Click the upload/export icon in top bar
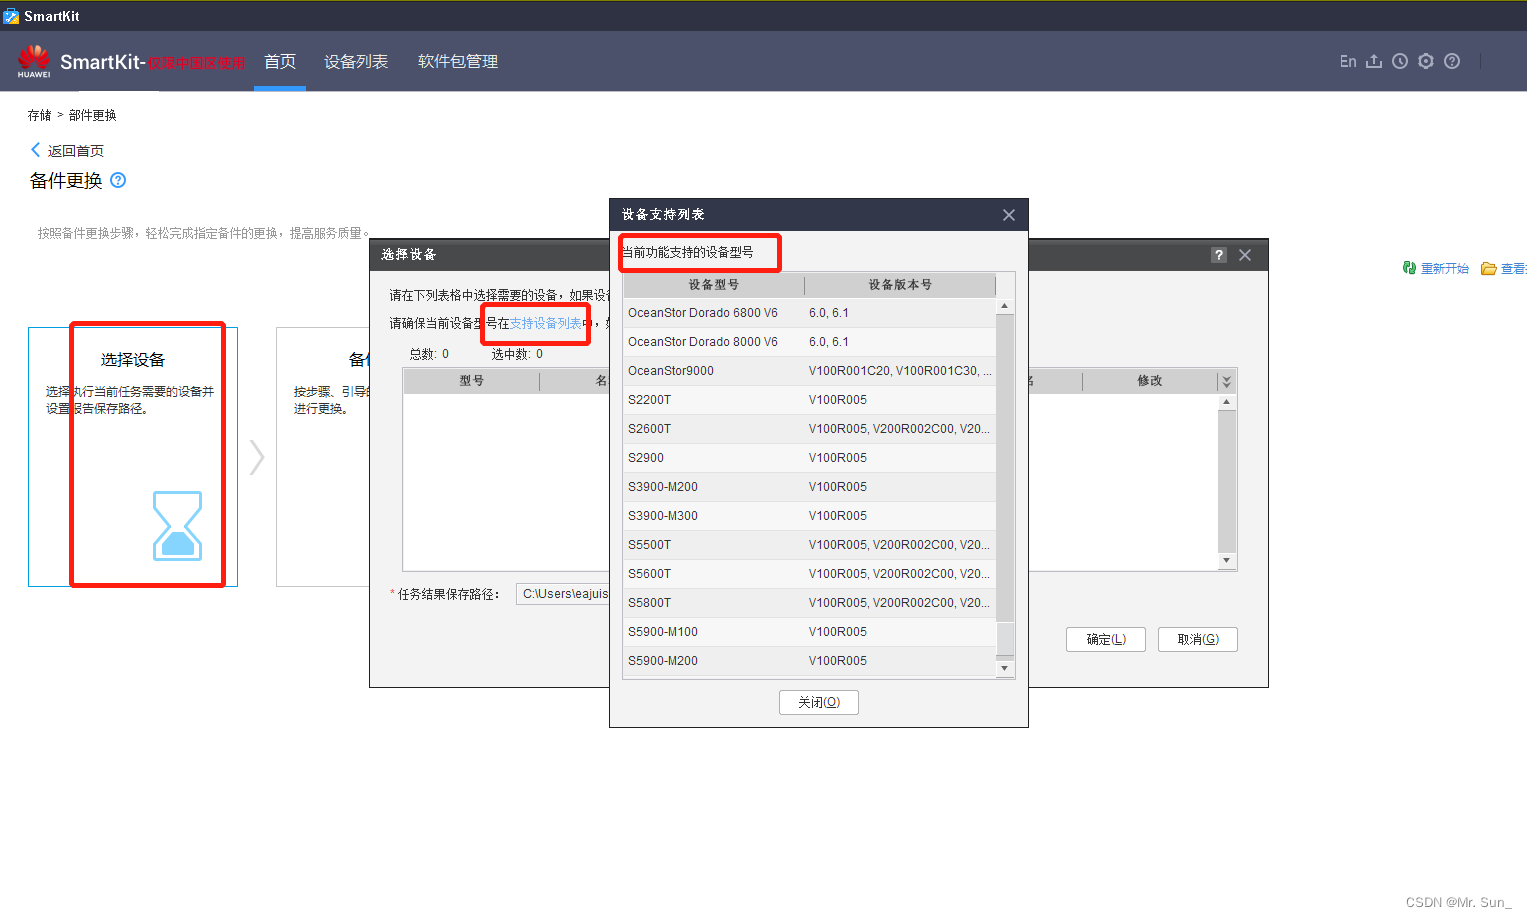The height and width of the screenshot is (918, 1527). pyautogui.click(x=1373, y=61)
